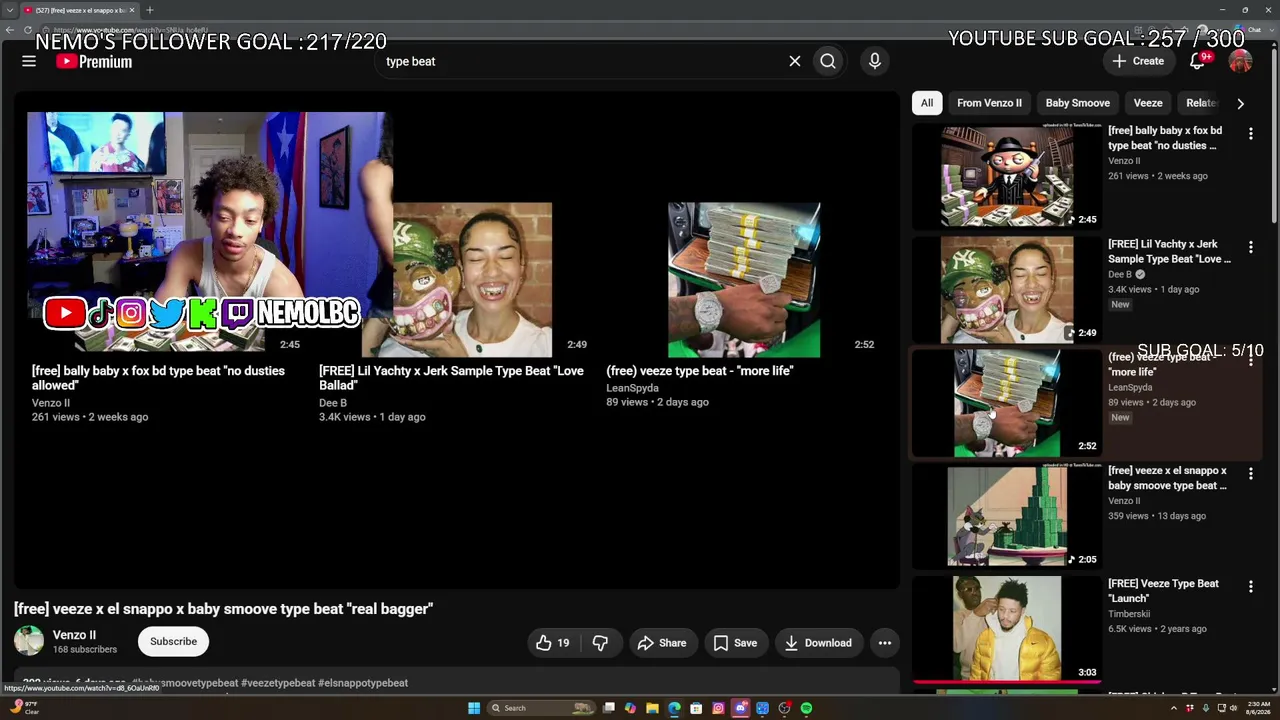This screenshot has width=1280, height=720.
Task: Open a new browser tab
Action: (150, 10)
